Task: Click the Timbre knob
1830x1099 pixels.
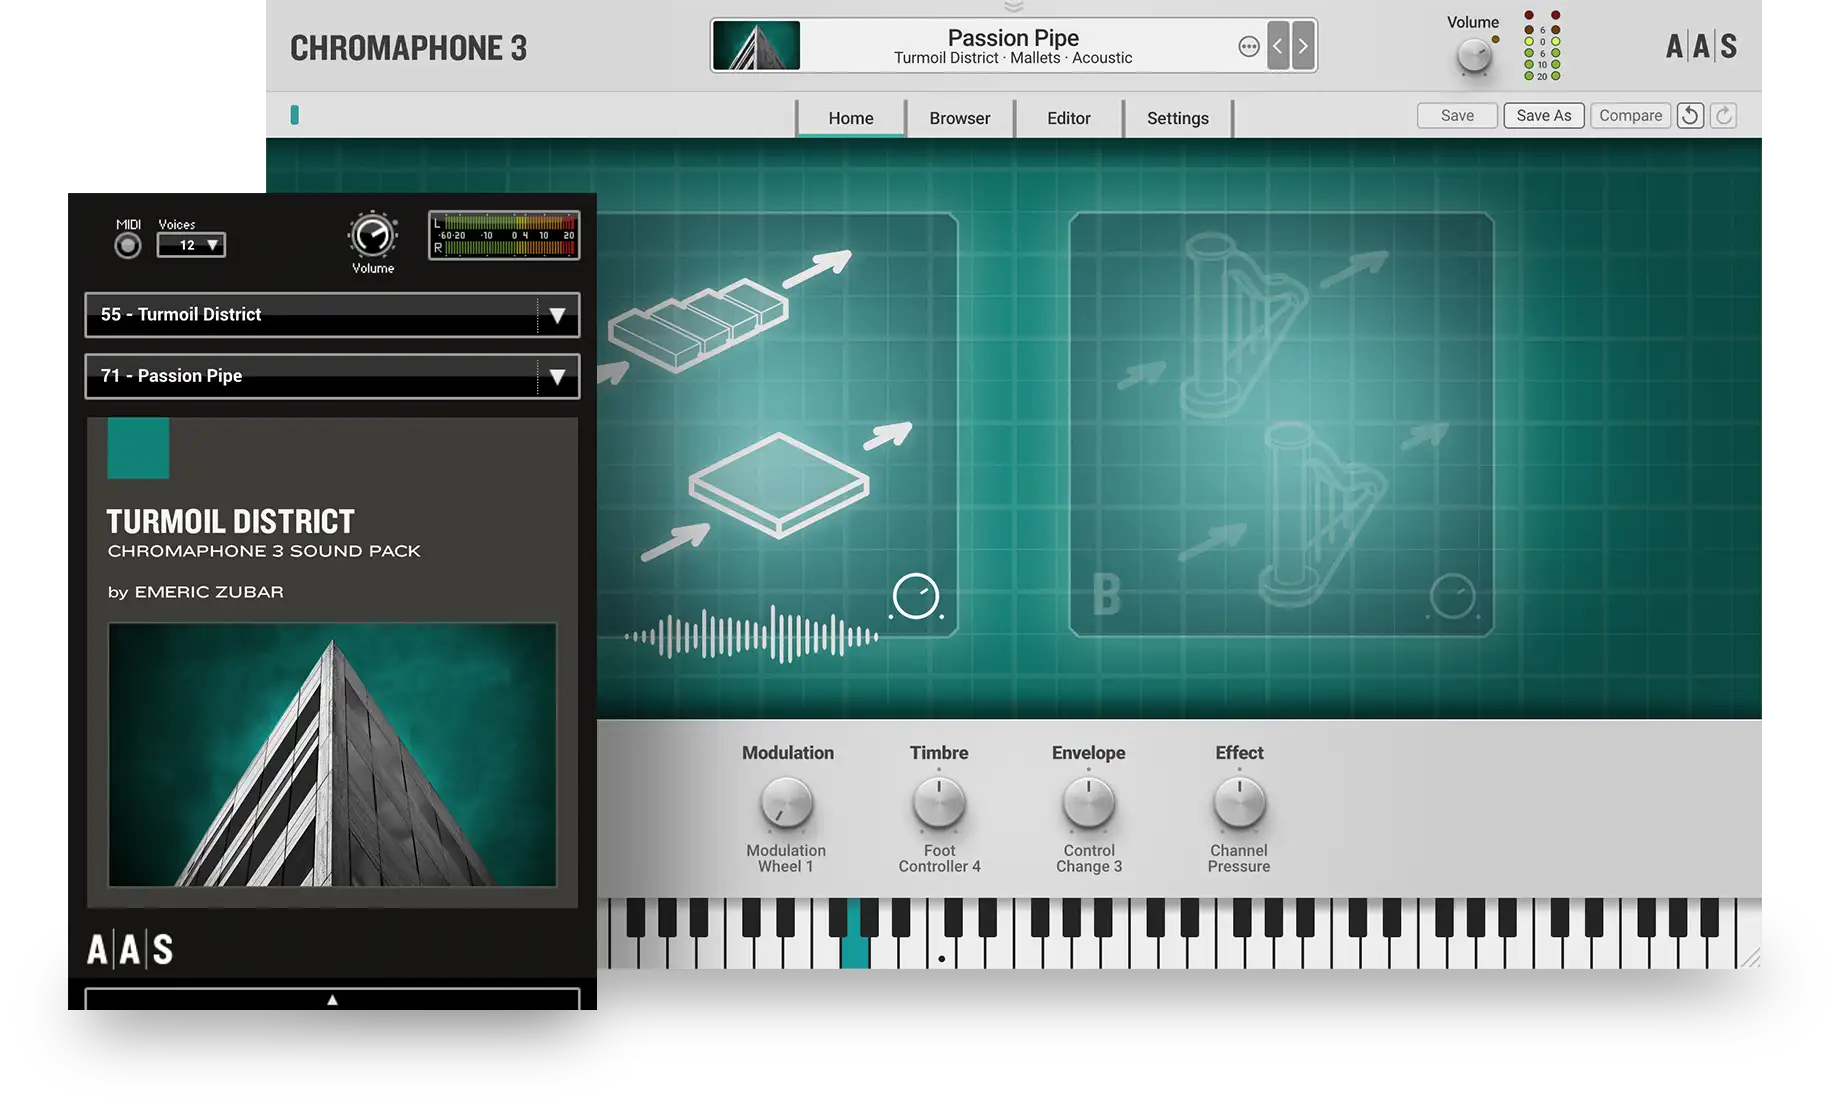Action: (x=939, y=803)
